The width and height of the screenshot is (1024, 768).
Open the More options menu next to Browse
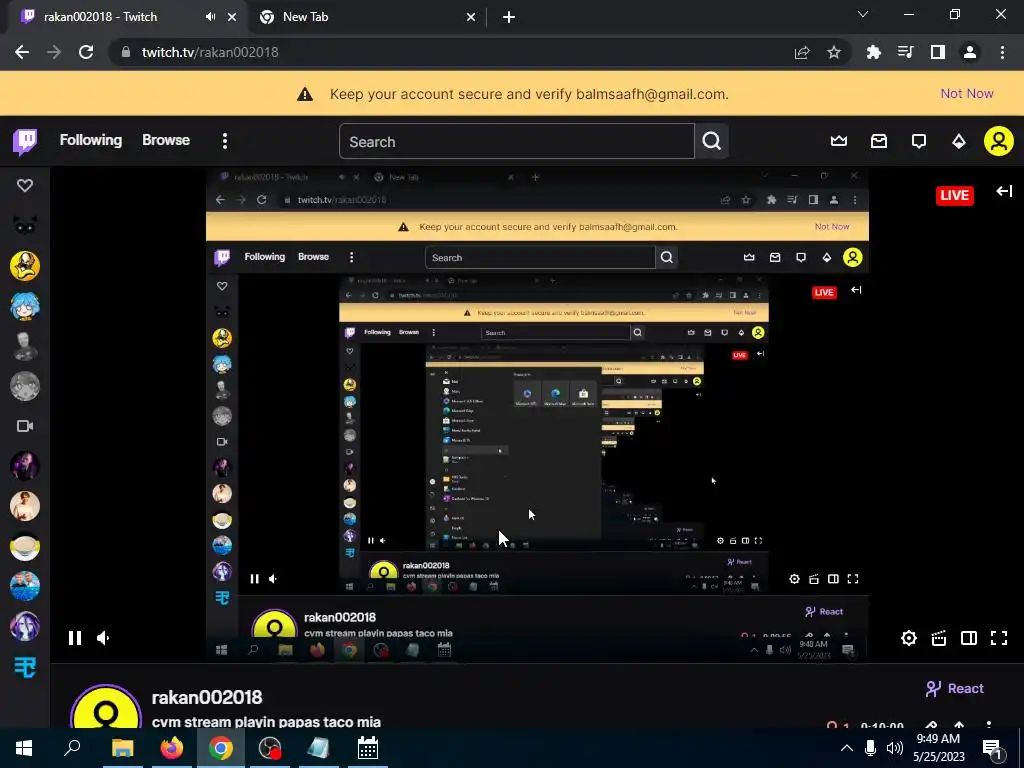225,141
